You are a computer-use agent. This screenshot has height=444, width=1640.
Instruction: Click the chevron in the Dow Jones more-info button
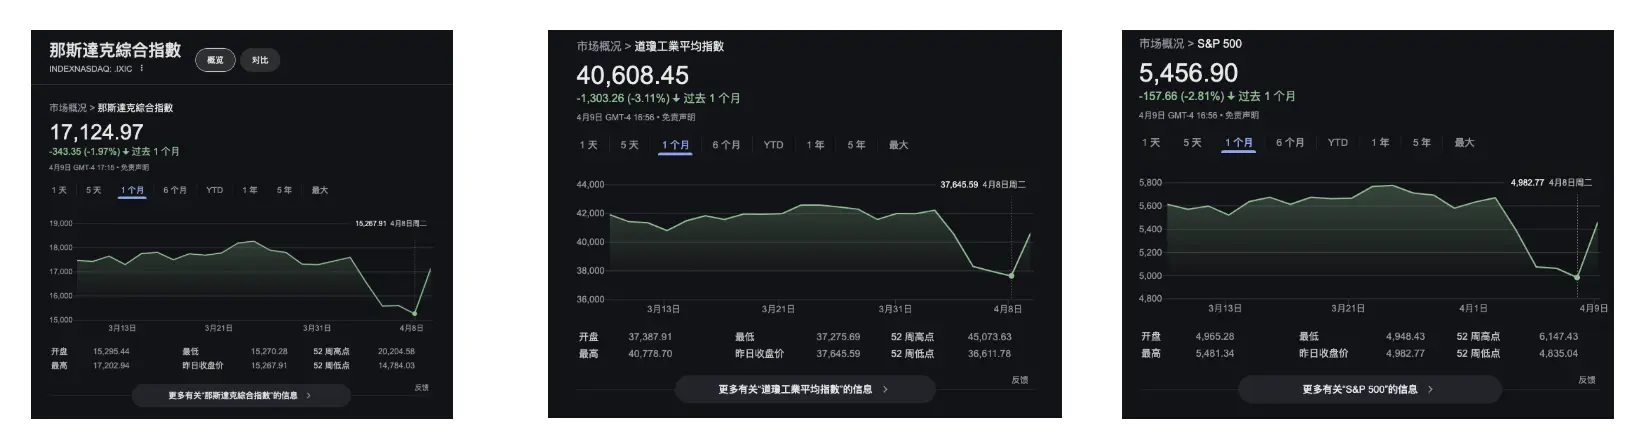tap(885, 389)
